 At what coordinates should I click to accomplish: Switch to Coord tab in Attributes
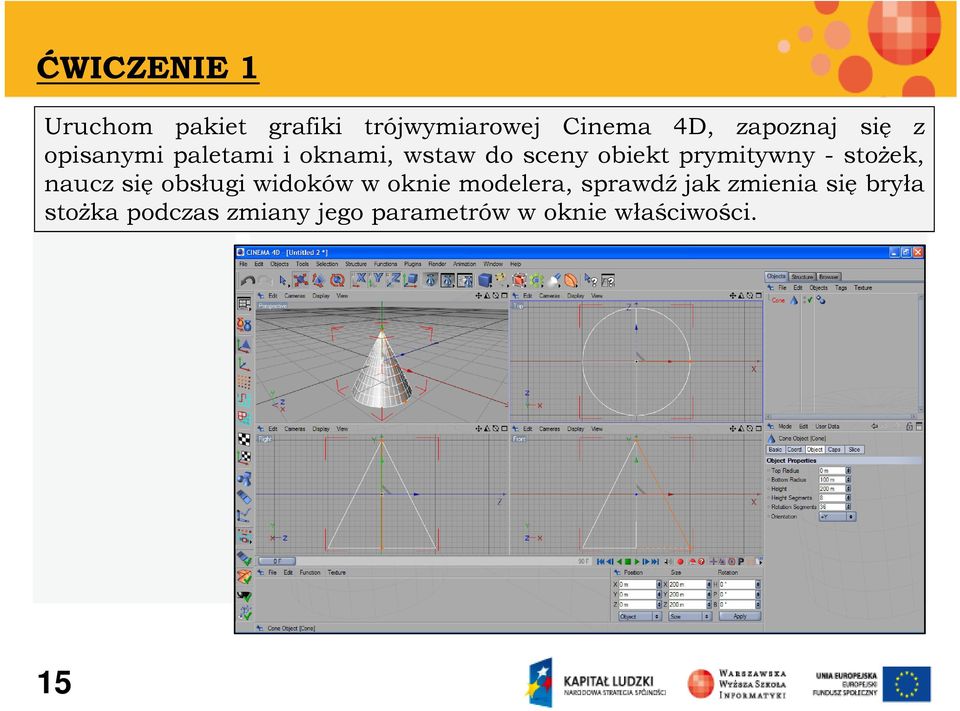(x=795, y=450)
